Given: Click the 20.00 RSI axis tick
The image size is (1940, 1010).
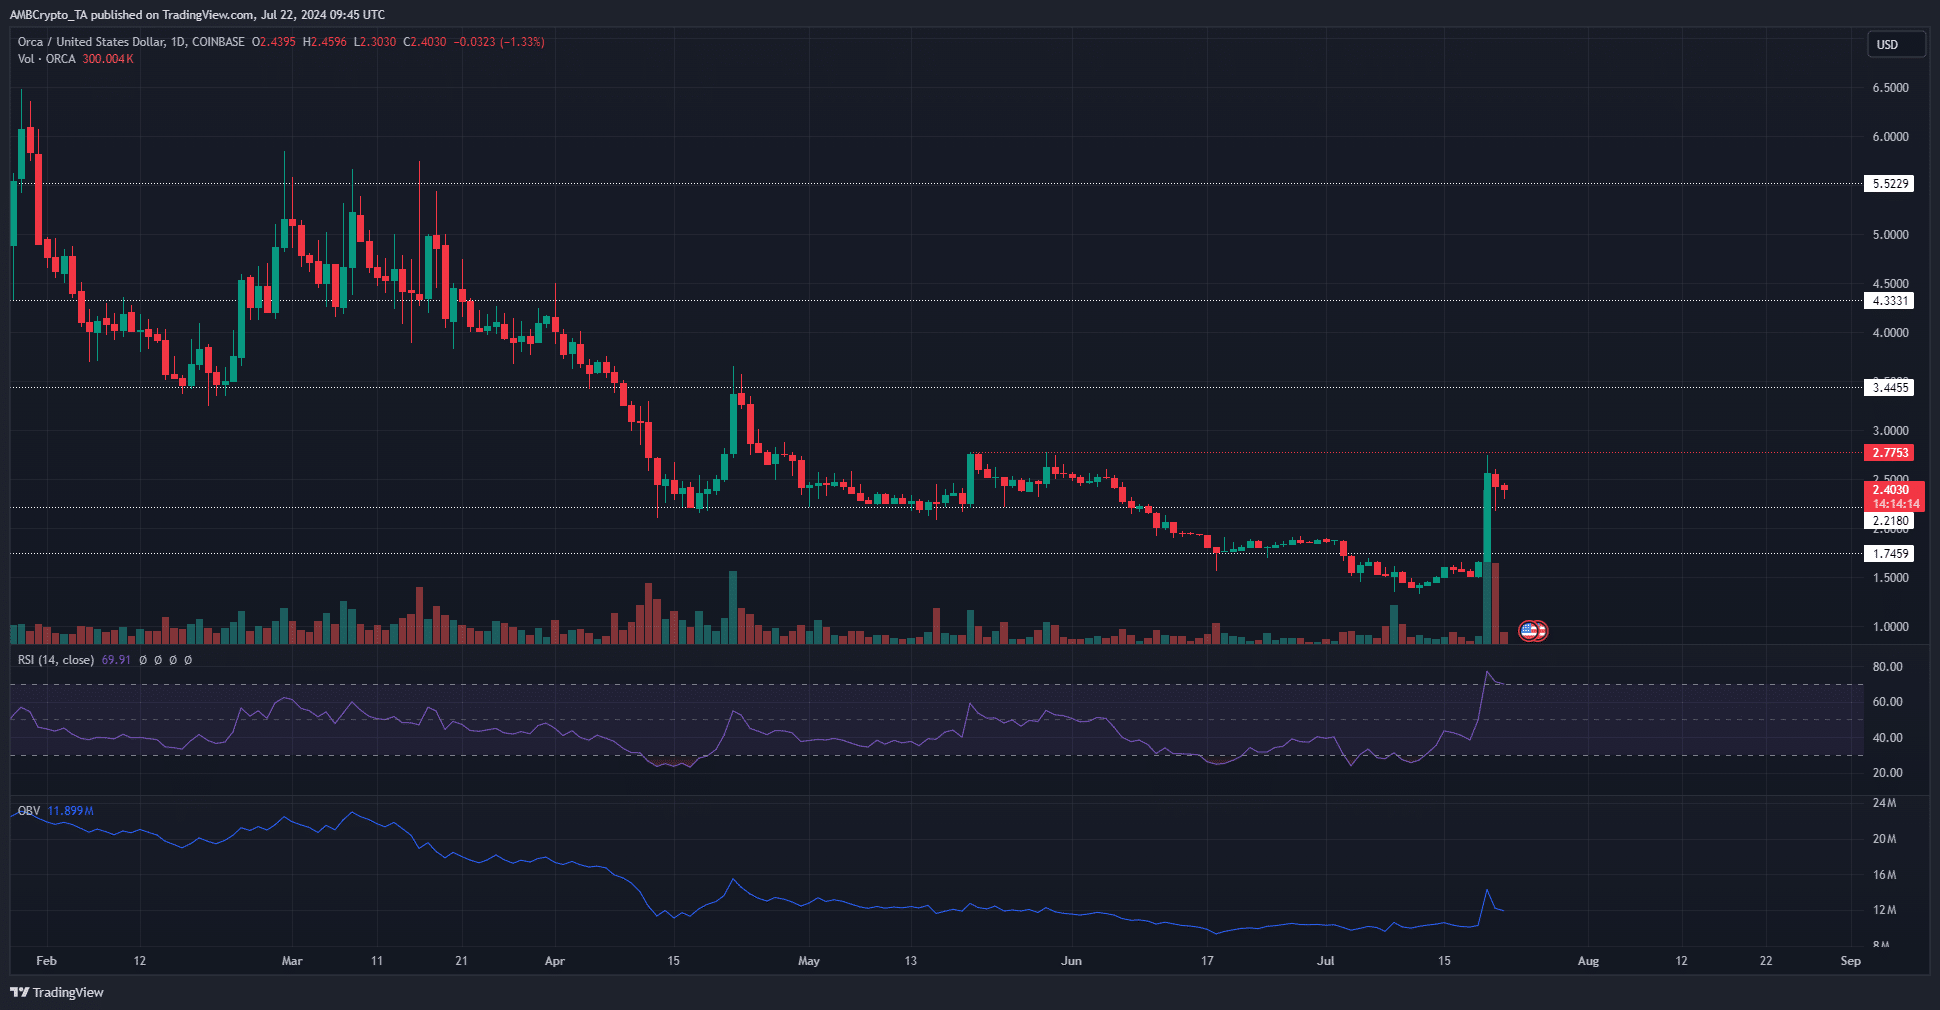Looking at the screenshot, I should (1887, 773).
